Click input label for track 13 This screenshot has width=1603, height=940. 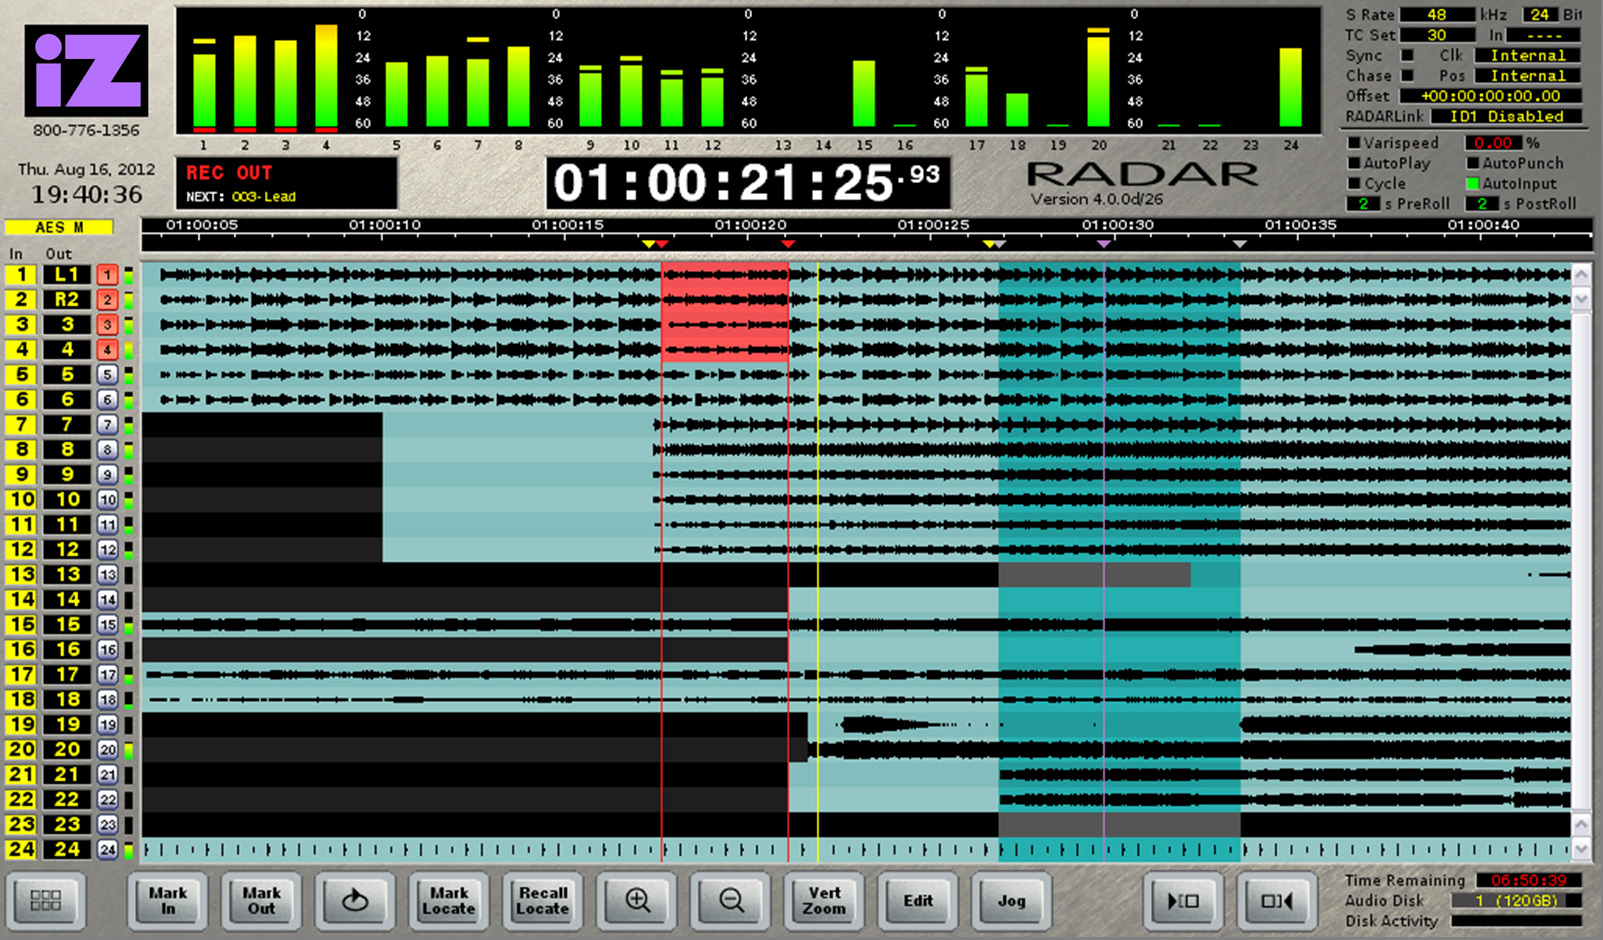[21, 574]
